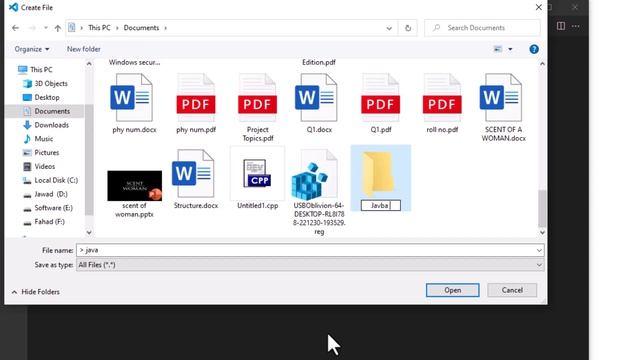Click the Forward navigation arrow
The width and height of the screenshot is (640, 360).
click(32, 28)
